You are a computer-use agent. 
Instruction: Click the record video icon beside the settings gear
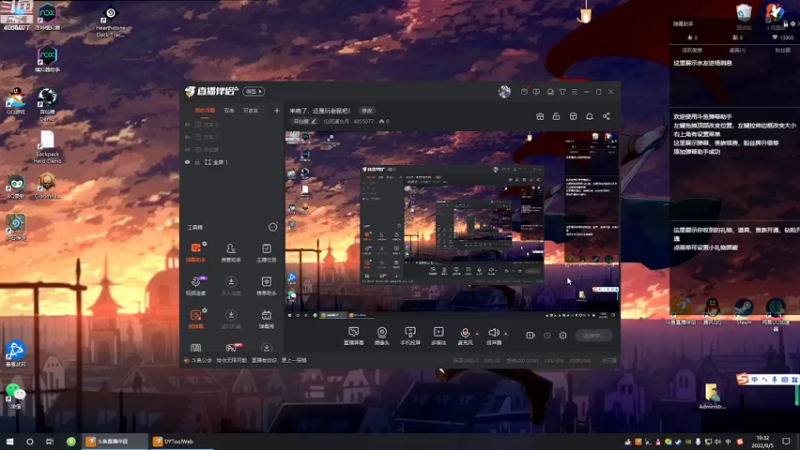[530, 335]
